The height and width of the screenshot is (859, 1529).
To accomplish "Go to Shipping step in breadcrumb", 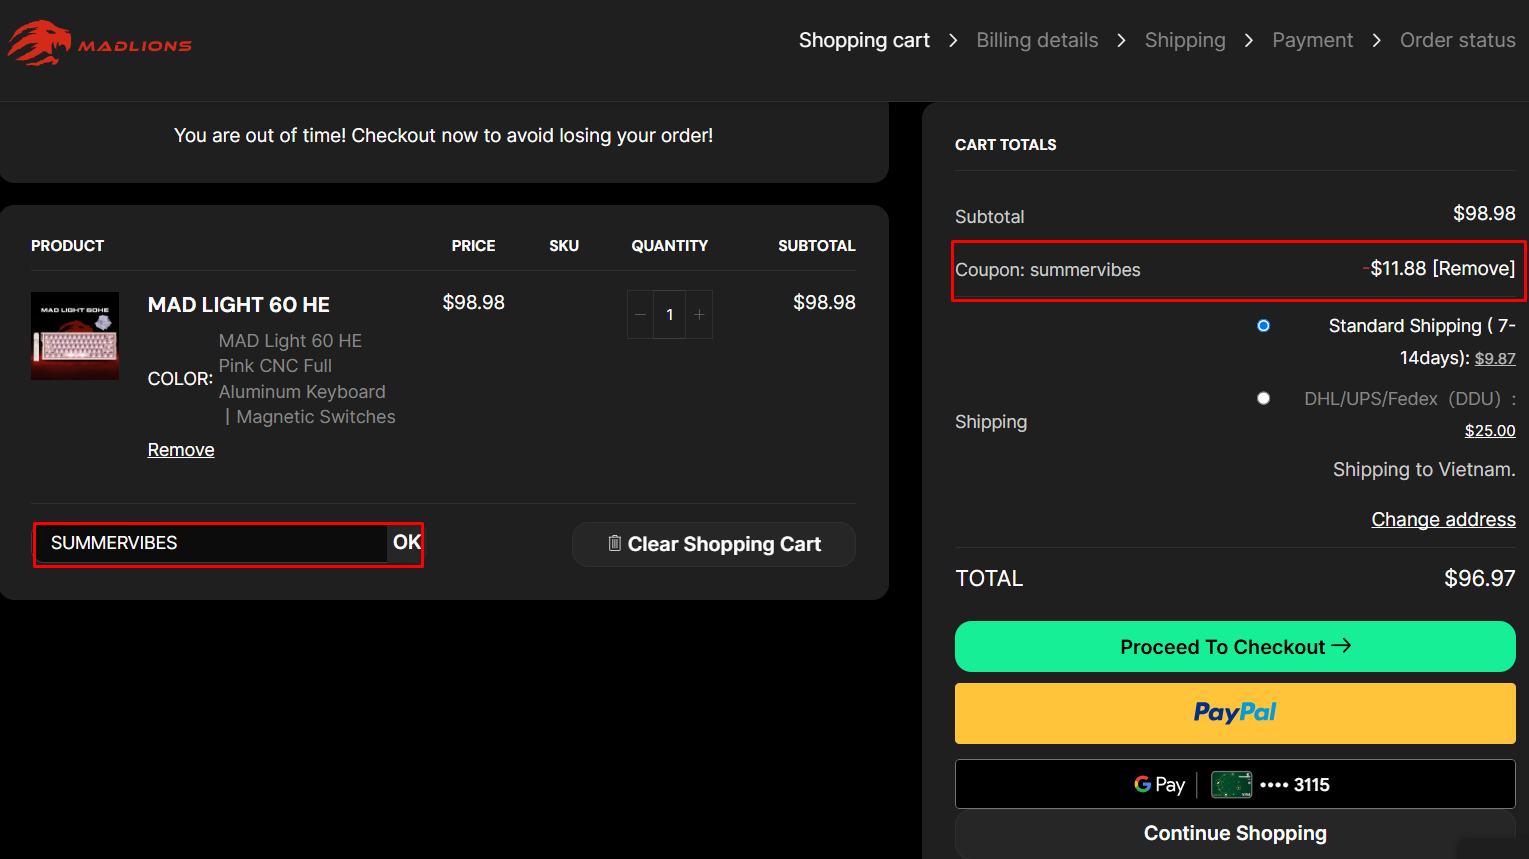I will (x=1185, y=40).
